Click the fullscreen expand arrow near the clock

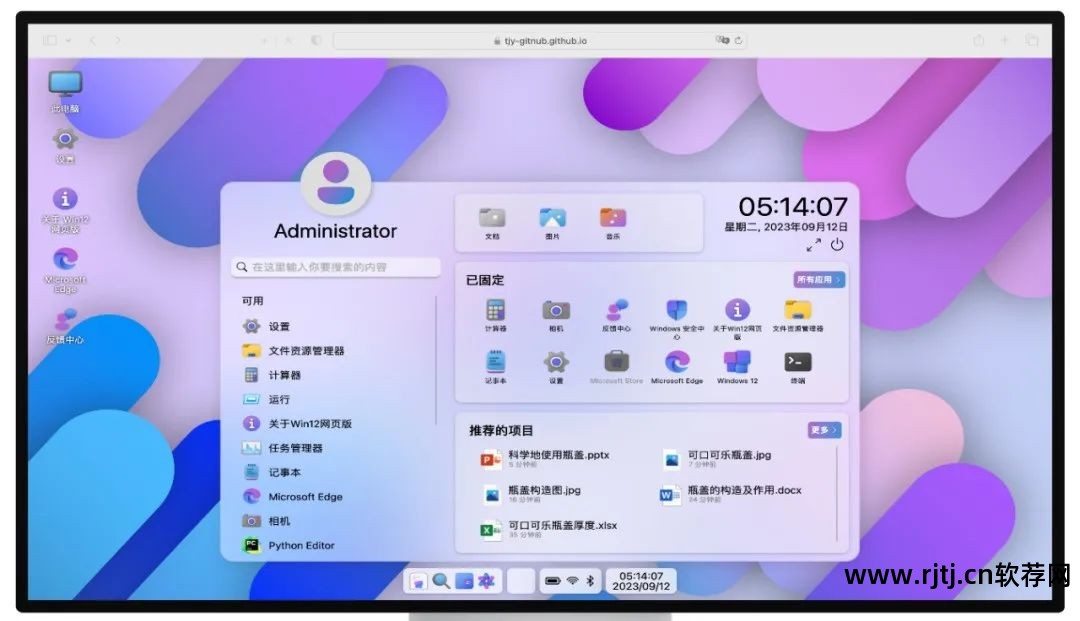pos(813,243)
